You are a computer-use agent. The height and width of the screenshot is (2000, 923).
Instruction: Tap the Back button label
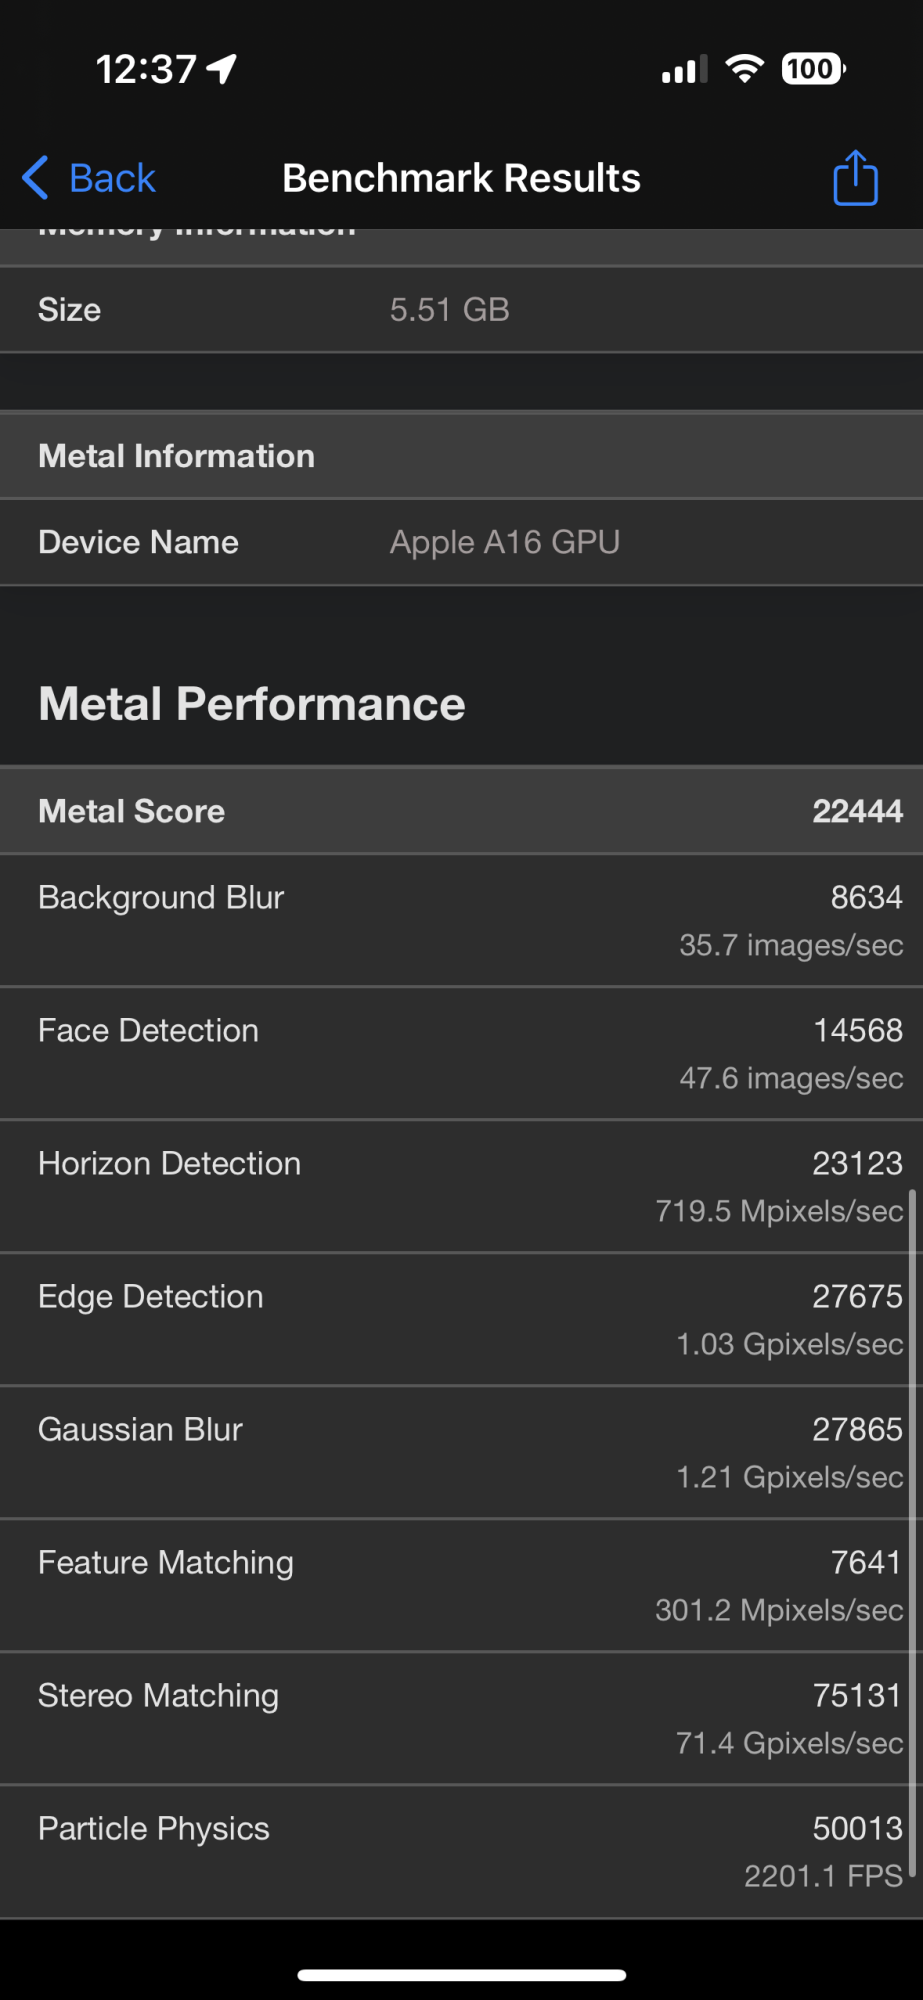[x=112, y=178]
